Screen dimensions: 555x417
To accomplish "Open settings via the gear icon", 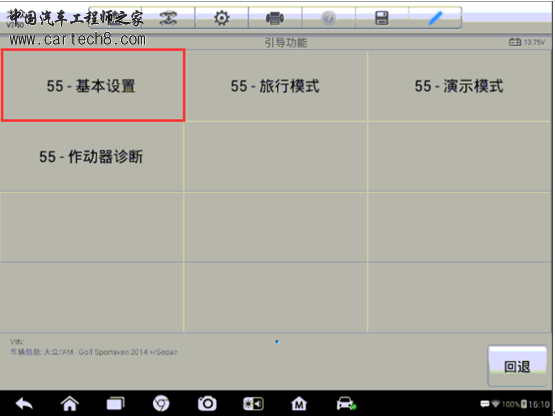I will pos(222,18).
